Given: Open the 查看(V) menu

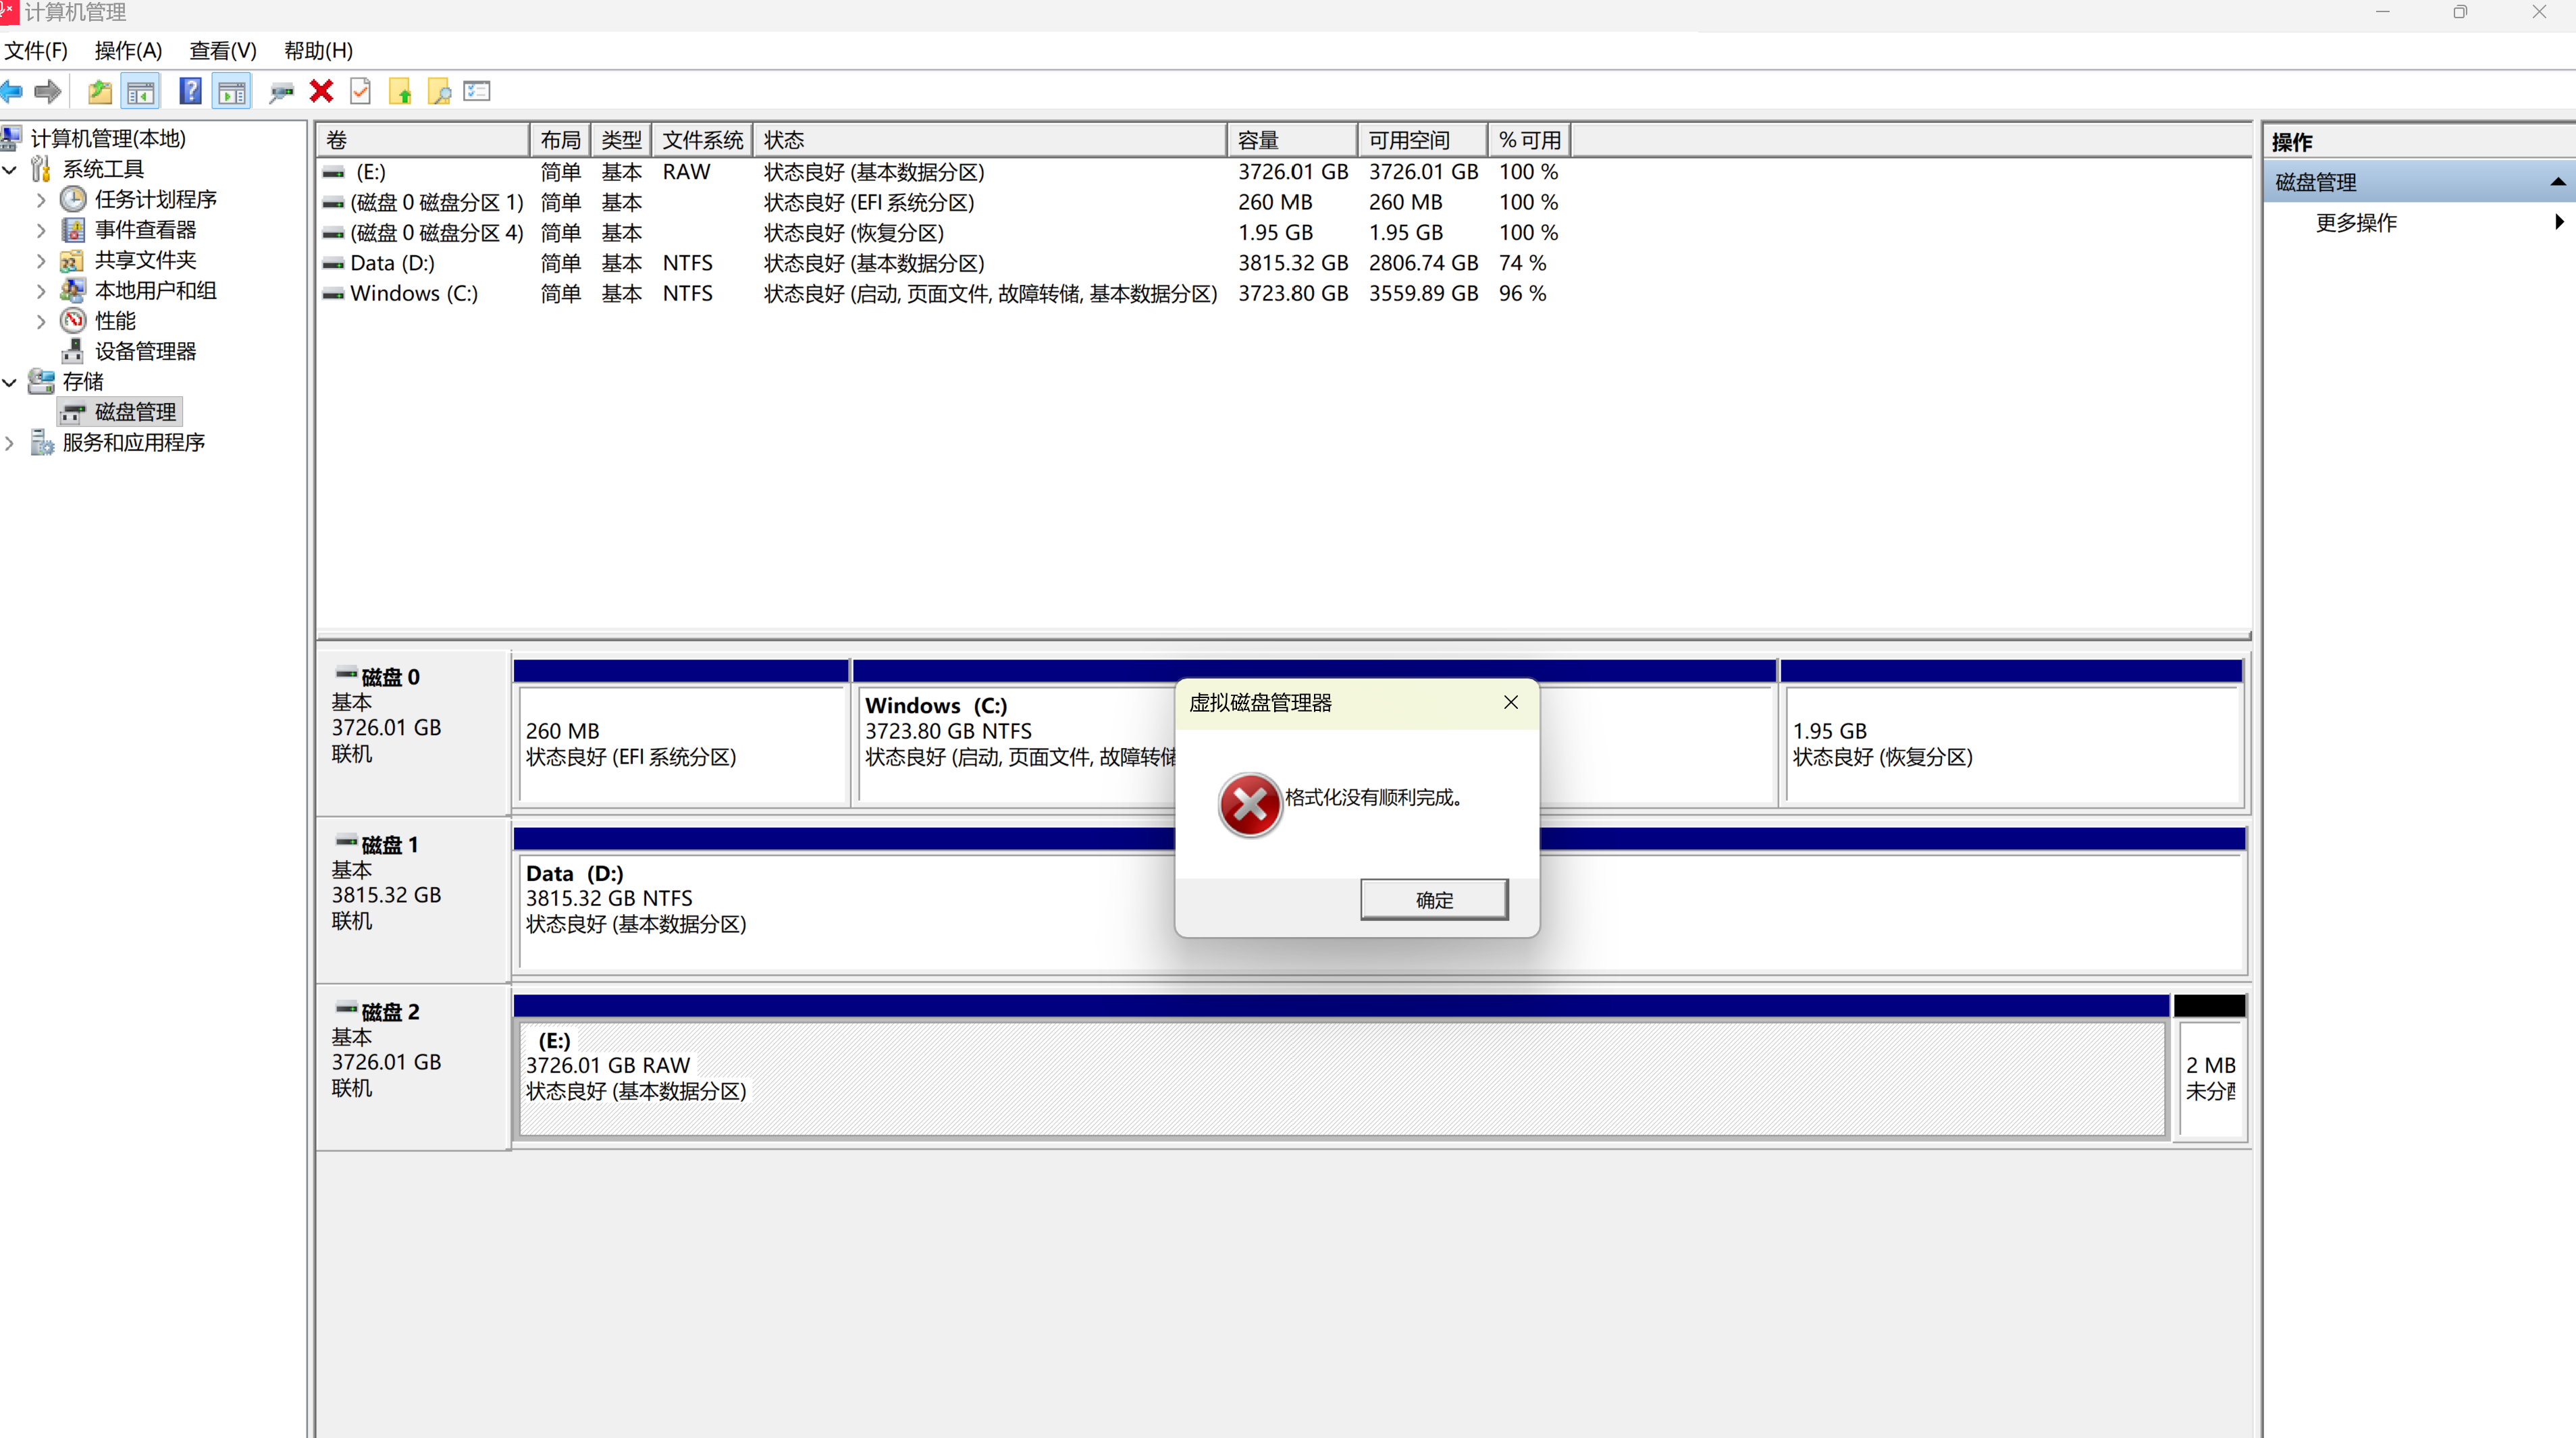Looking at the screenshot, I should (x=223, y=50).
